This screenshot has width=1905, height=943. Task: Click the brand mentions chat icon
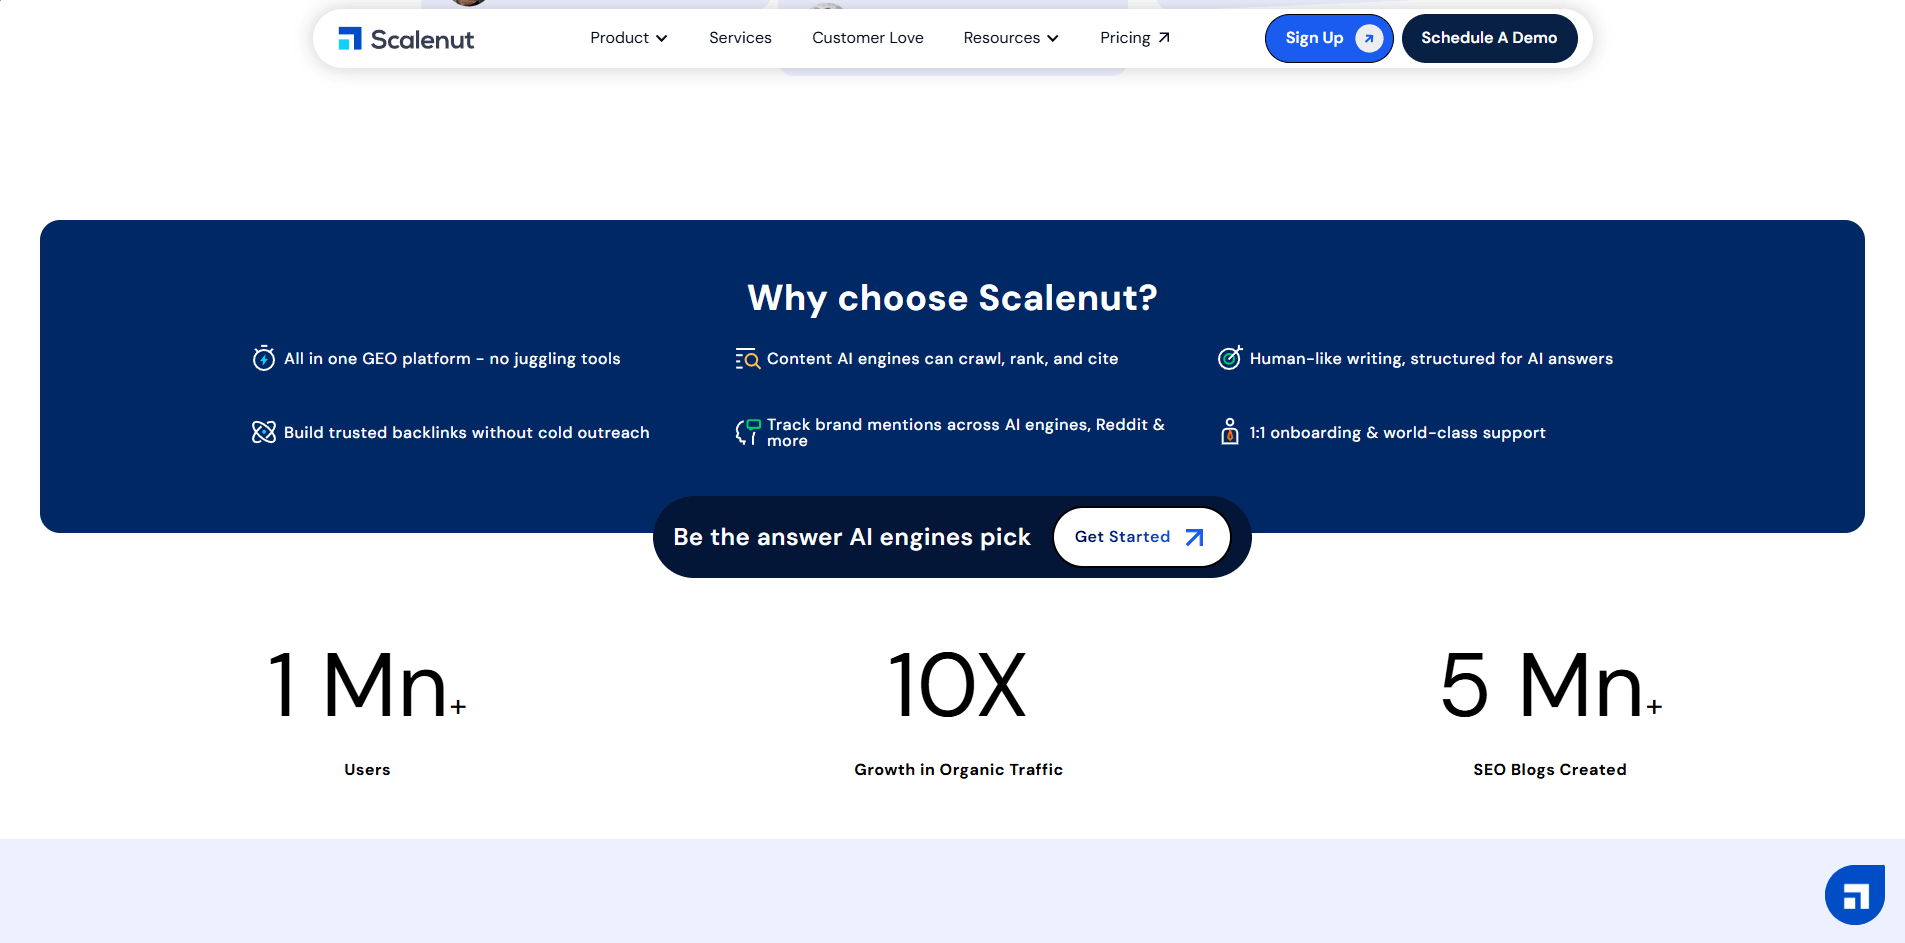click(747, 431)
